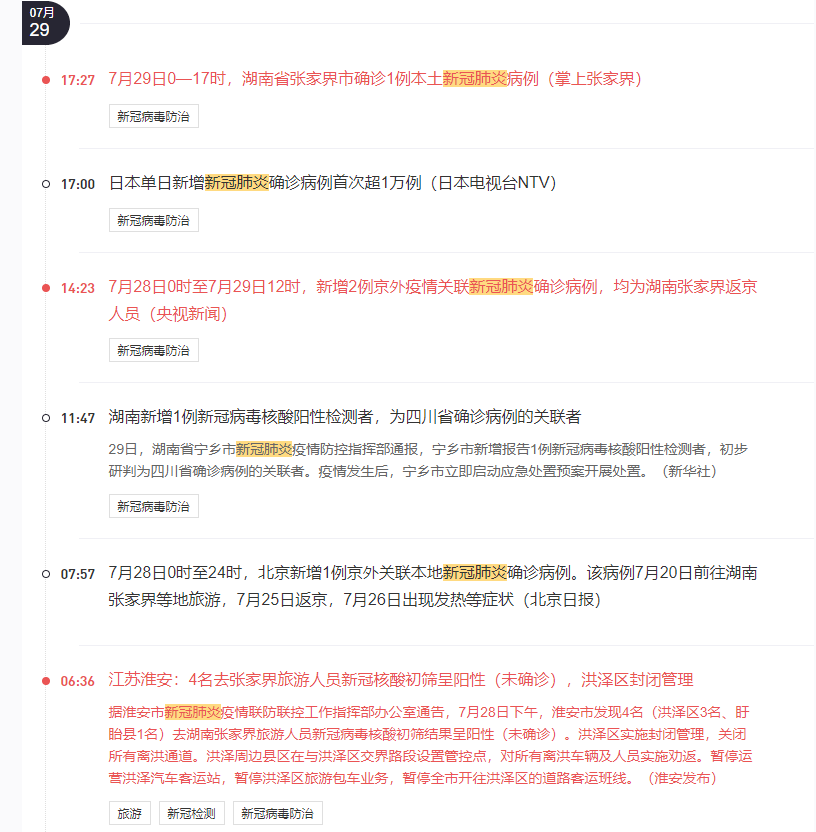Click the 新冠病毒防治 tag under the 17:00 item
Screen dimensions: 816x832
tap(154, 220)
